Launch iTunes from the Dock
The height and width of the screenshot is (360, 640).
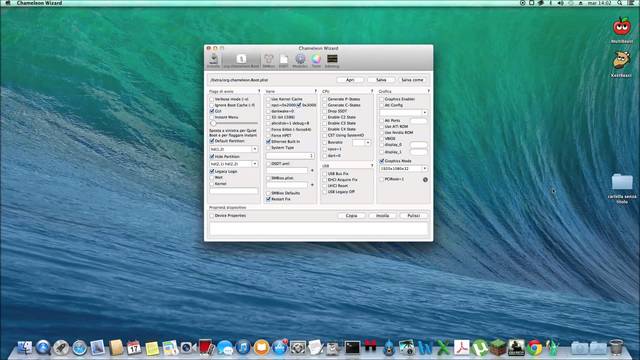243,348
